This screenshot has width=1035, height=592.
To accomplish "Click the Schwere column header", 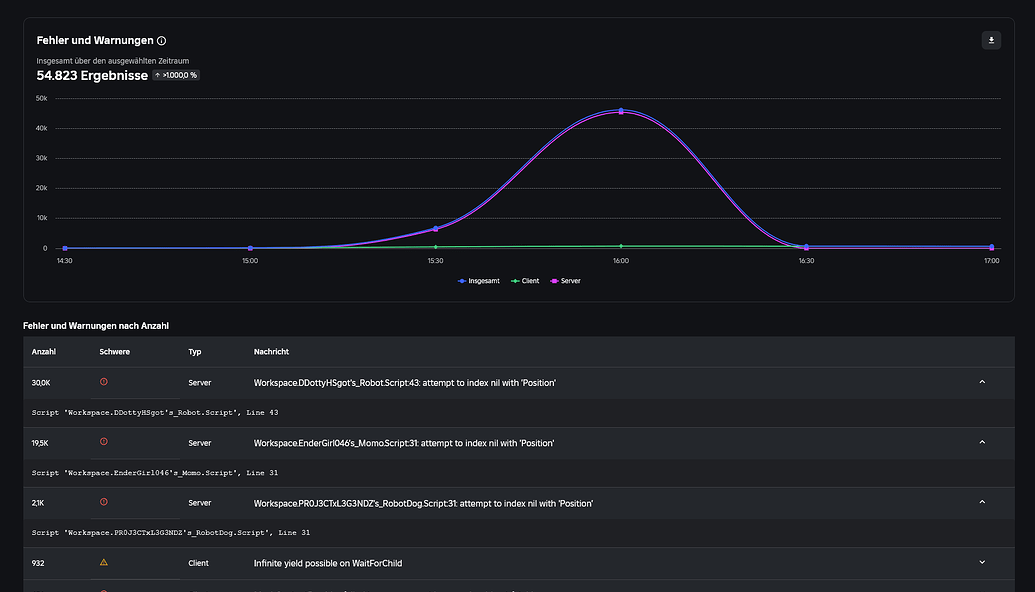I will coord(114,352).
